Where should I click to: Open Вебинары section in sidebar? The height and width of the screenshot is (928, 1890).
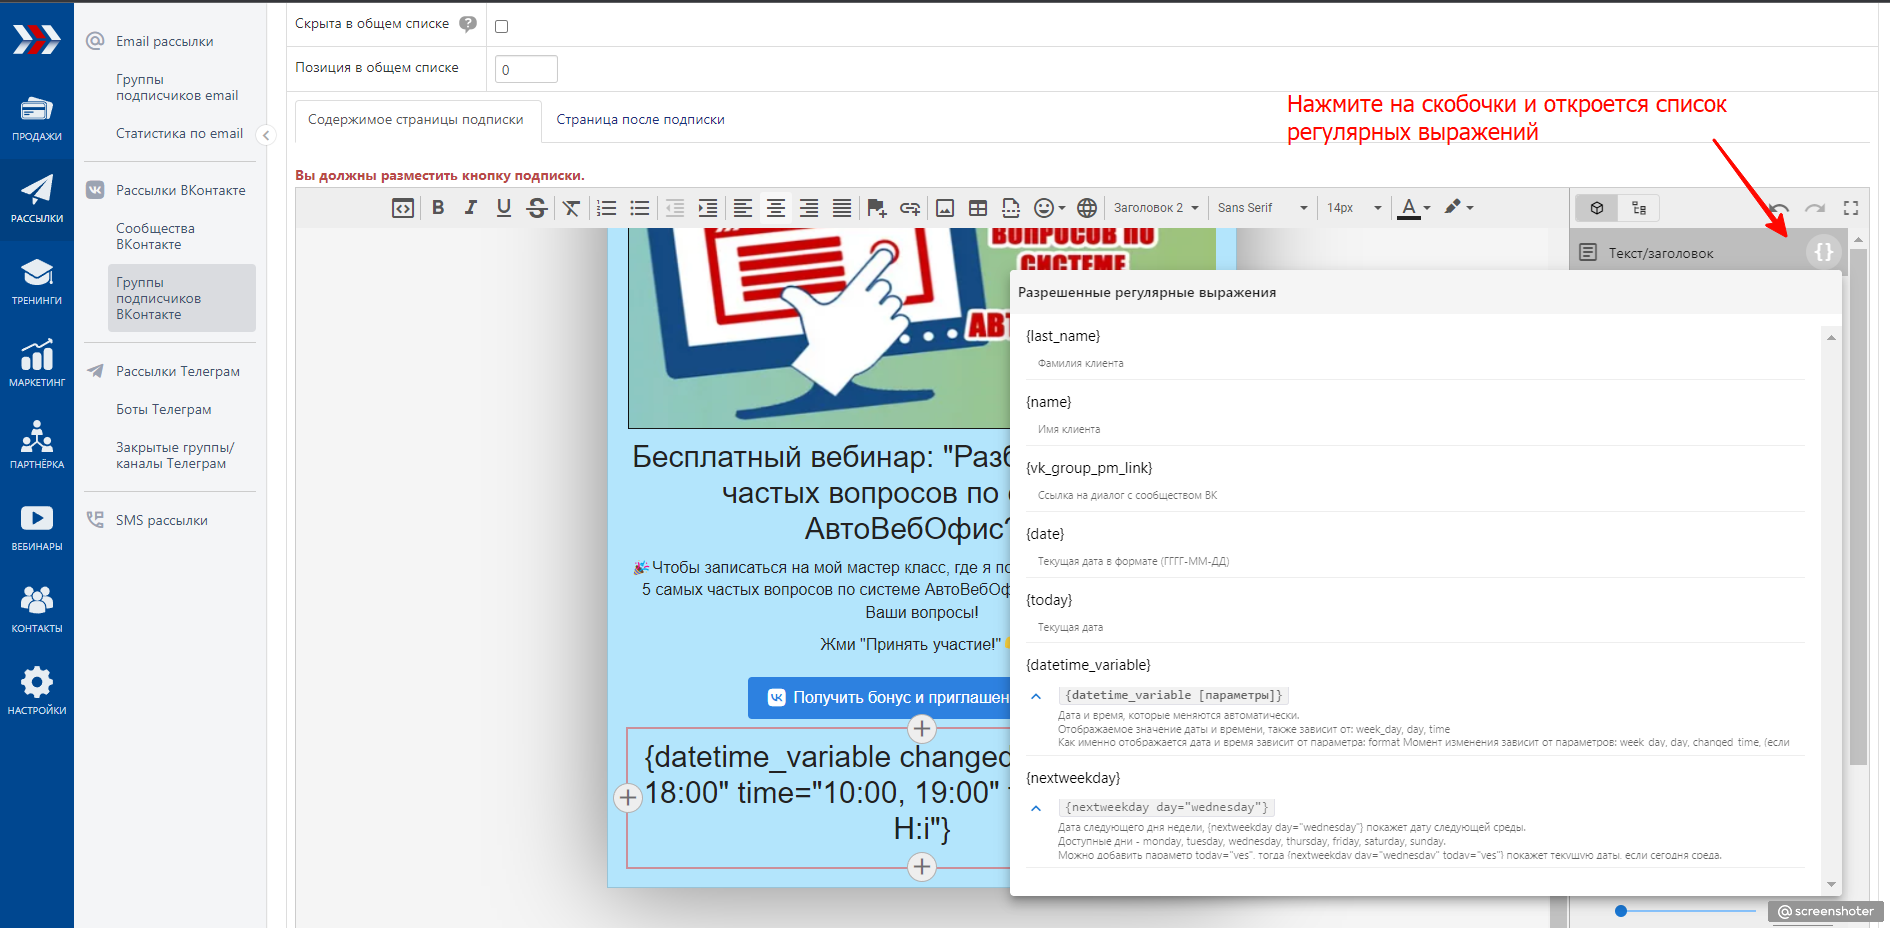(x=37, y=528)
